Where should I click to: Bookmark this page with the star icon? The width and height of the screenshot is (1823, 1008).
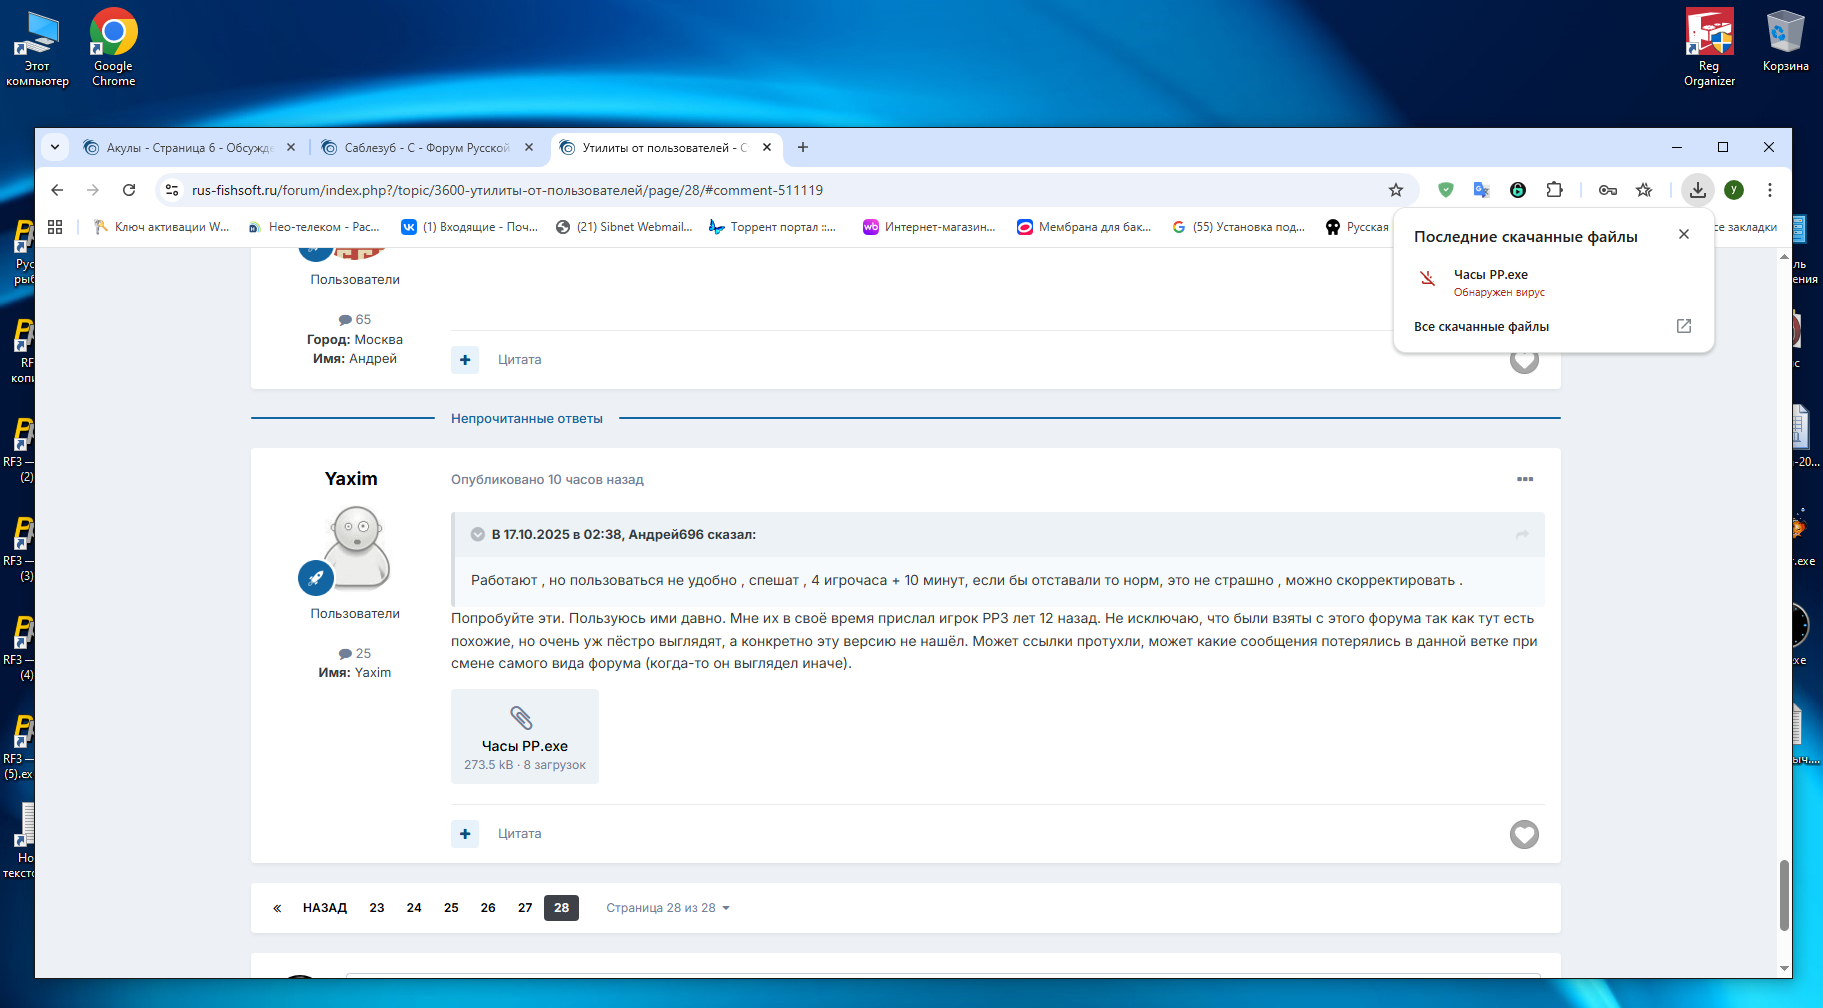[x=1396, y=190]
